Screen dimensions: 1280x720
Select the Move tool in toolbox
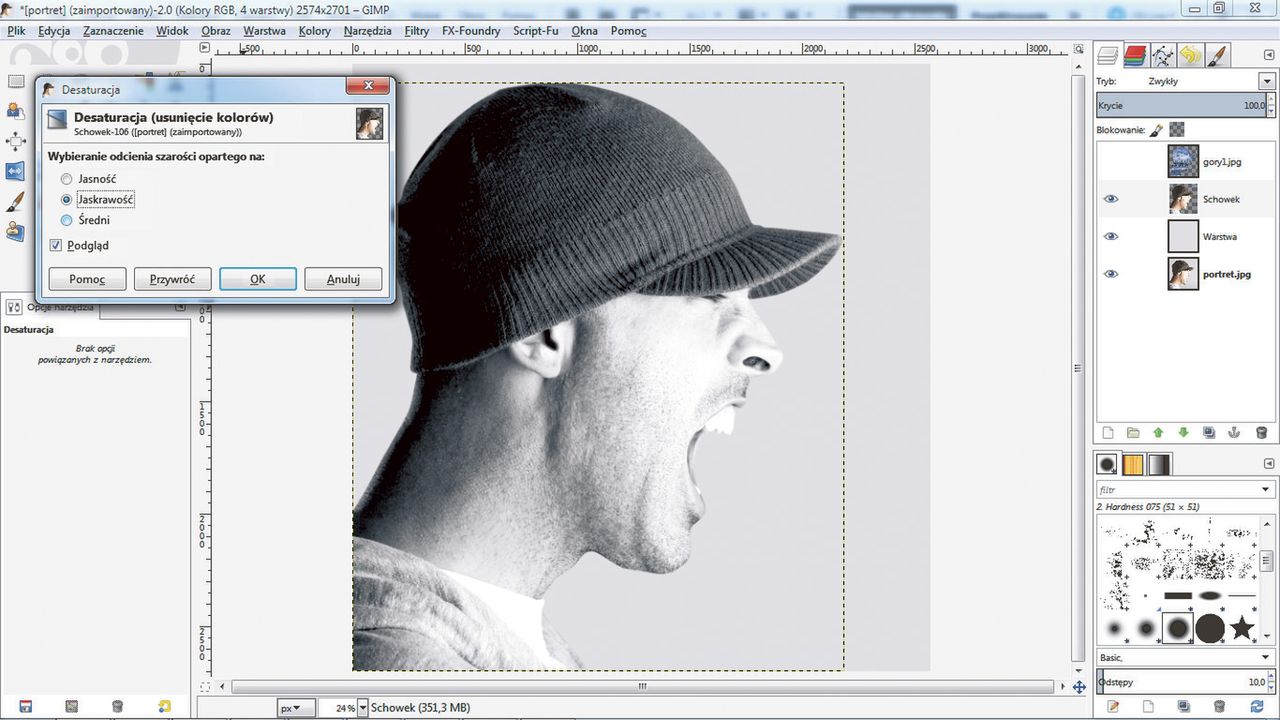pyautogui.click(x=15, y=141)
